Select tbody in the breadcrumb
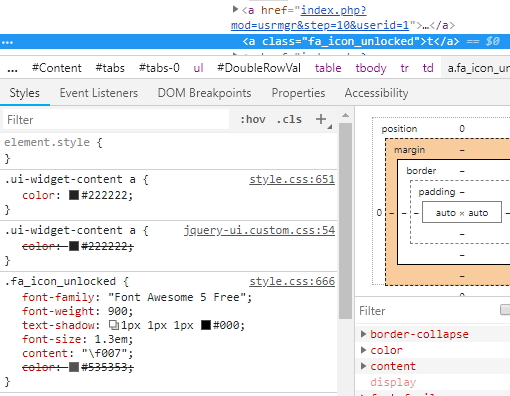 point(371,68)
